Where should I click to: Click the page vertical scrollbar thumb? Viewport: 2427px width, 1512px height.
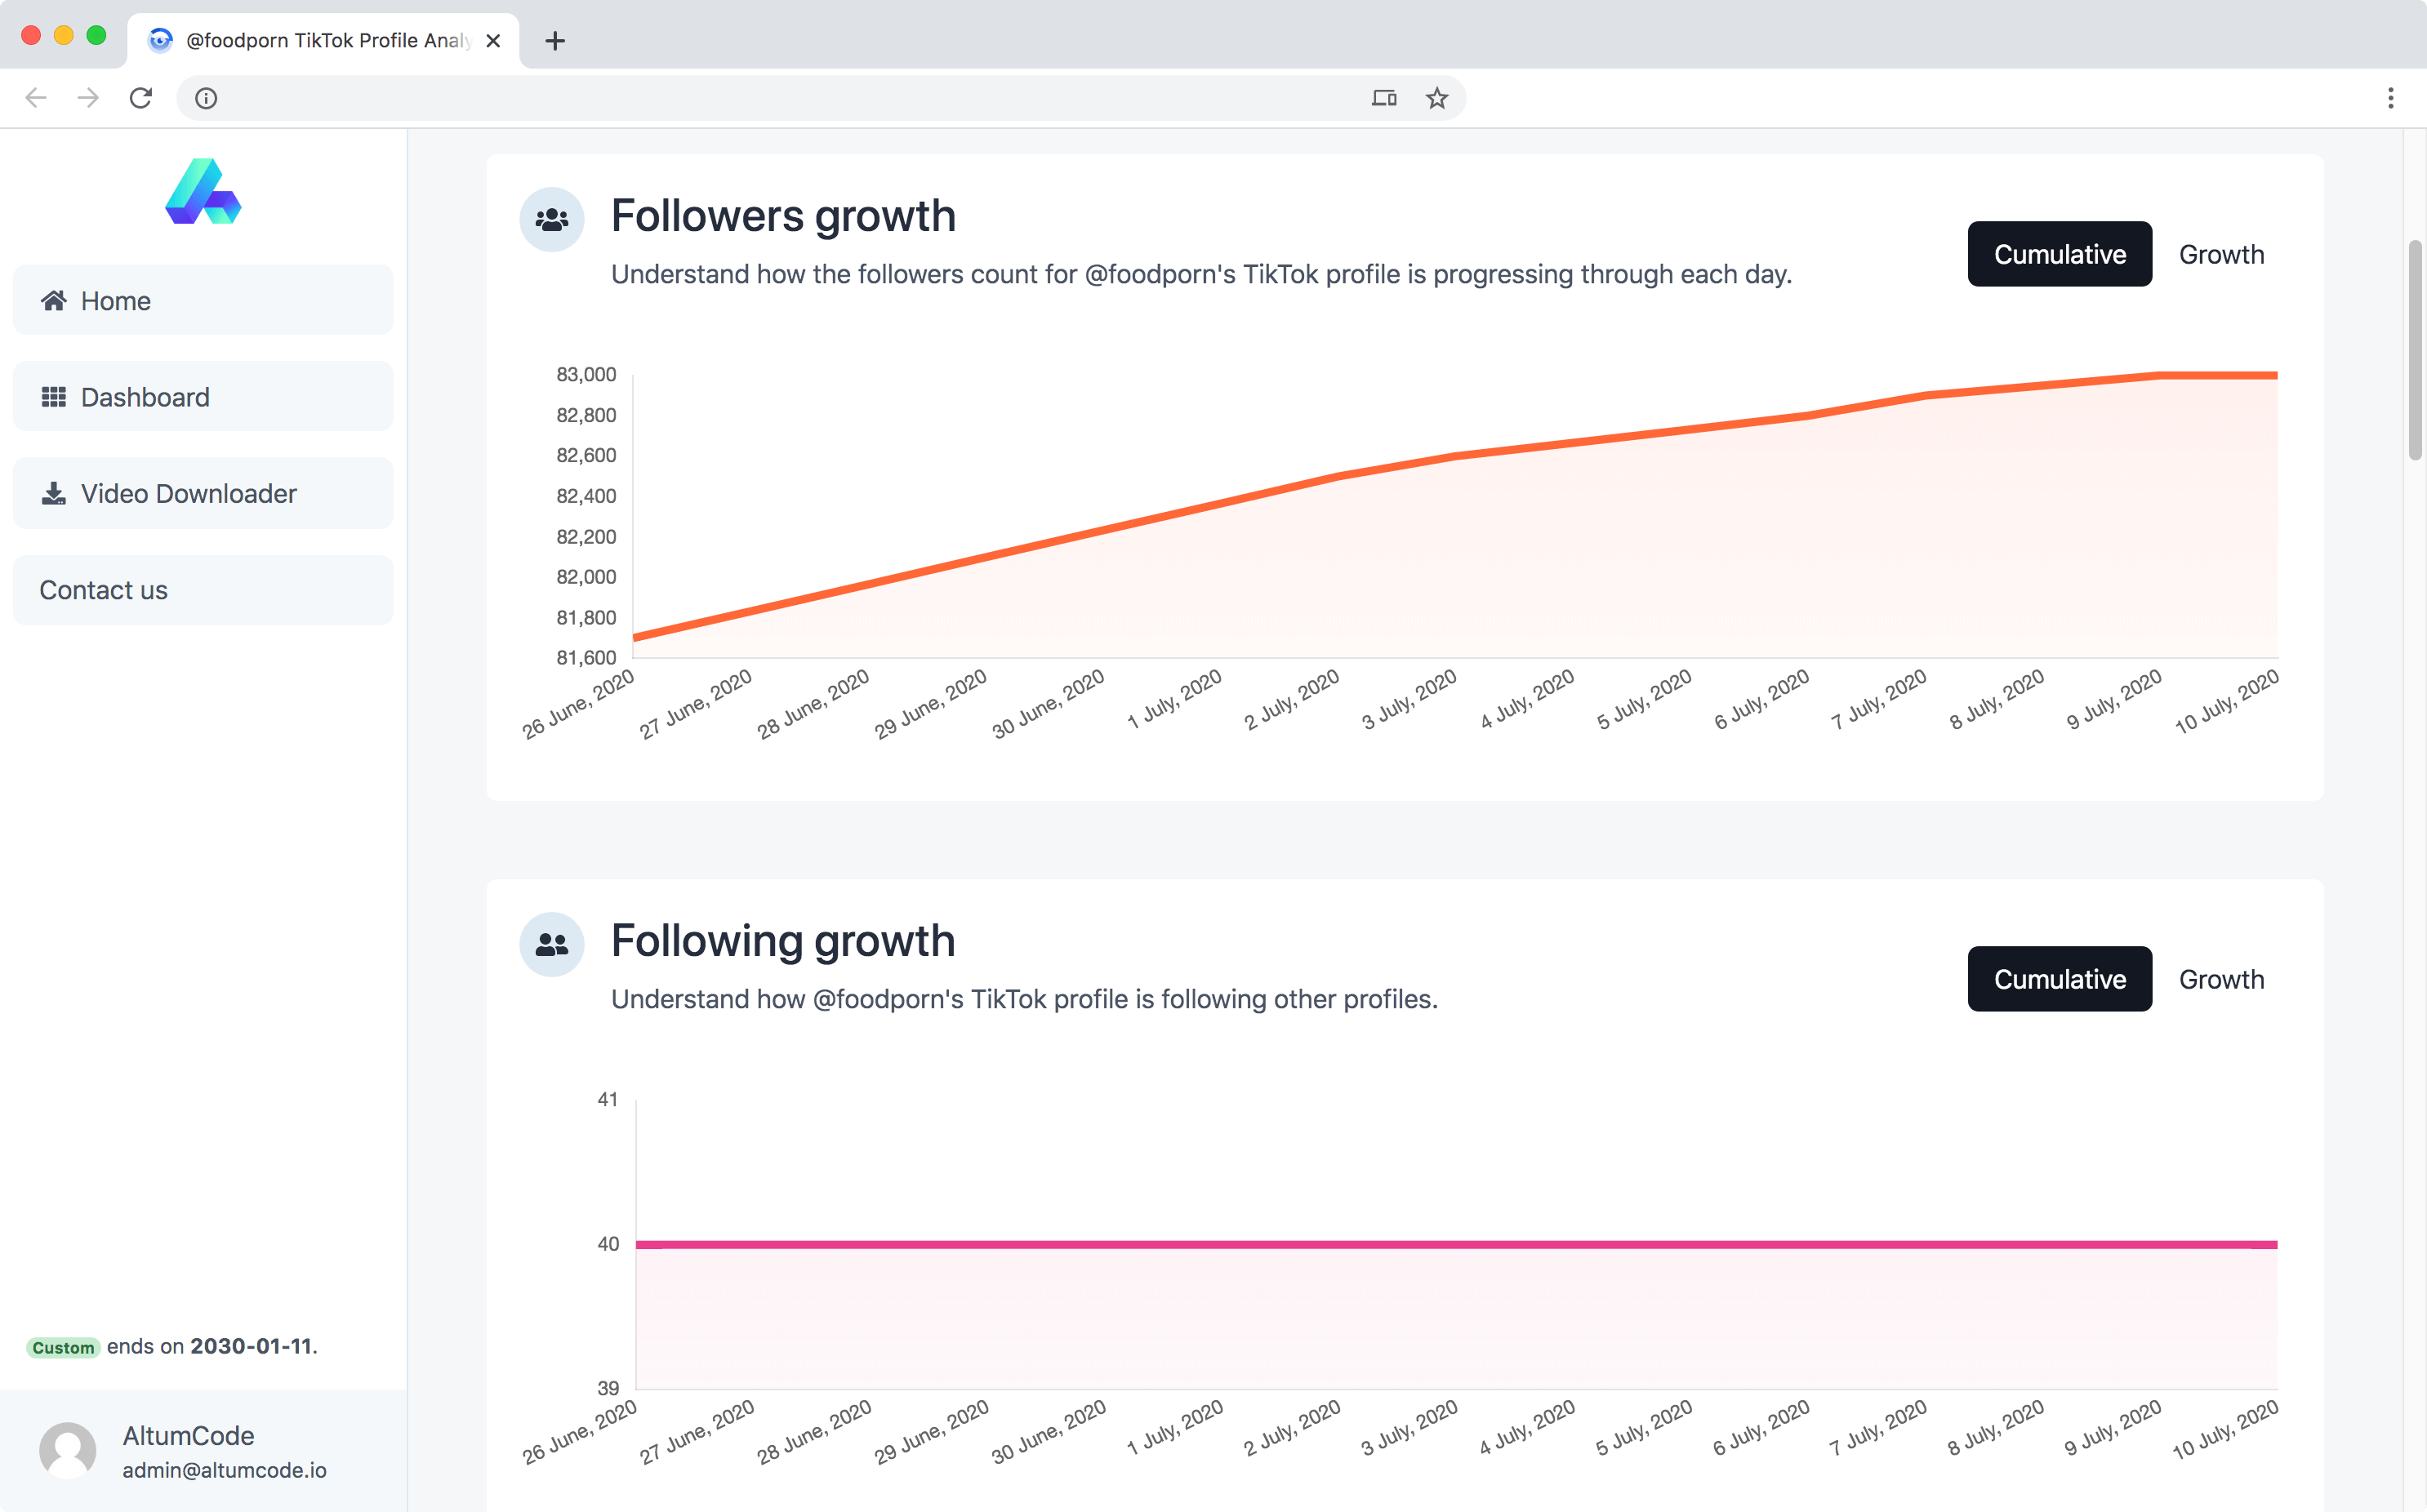pyautogui.click(x=2414, y=350)
